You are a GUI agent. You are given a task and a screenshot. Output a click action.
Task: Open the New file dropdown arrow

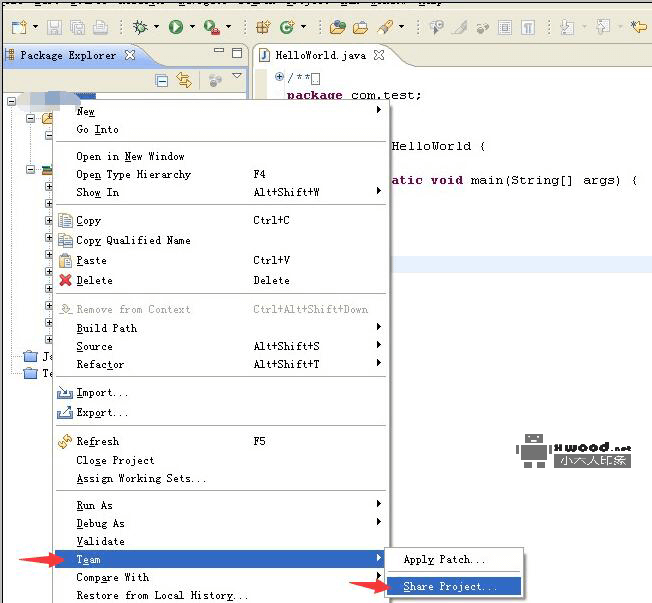pos(35,27)
